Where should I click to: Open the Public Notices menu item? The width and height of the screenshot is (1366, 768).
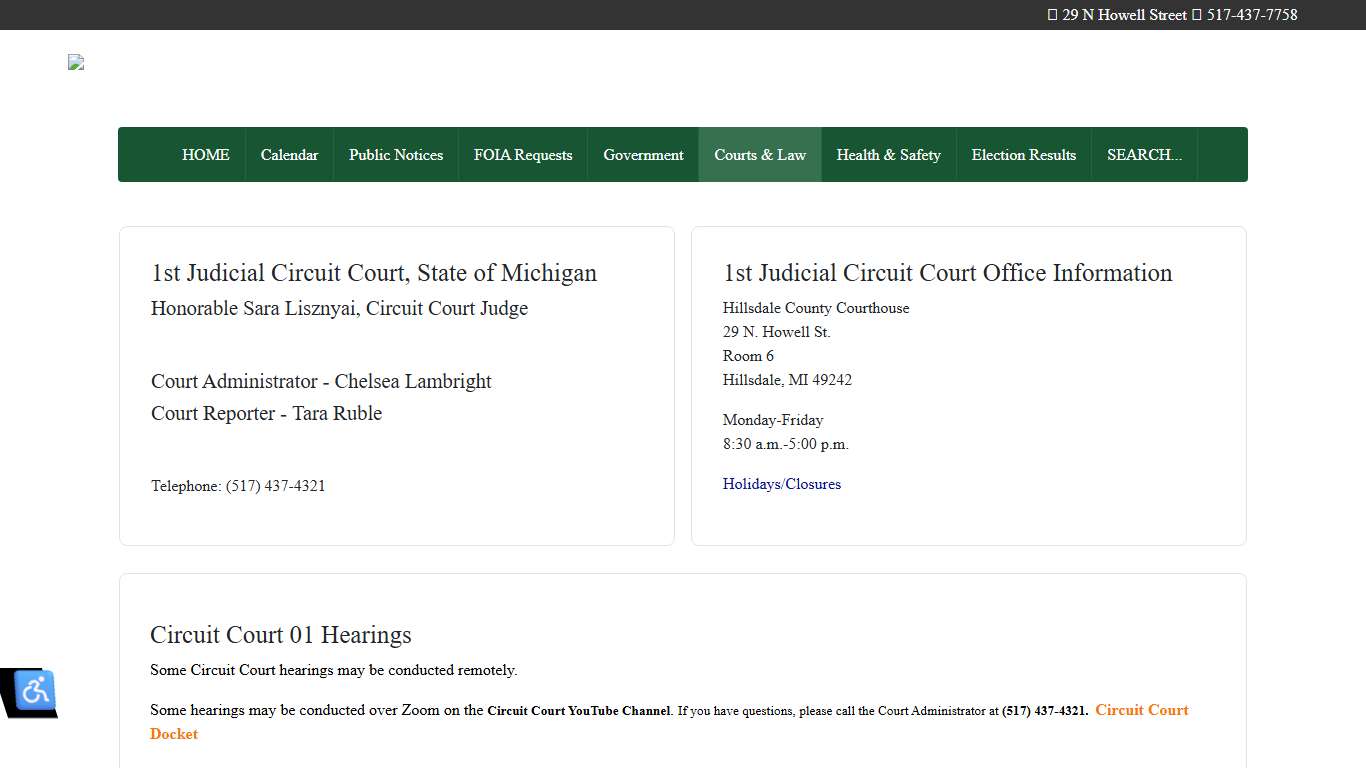396,154
